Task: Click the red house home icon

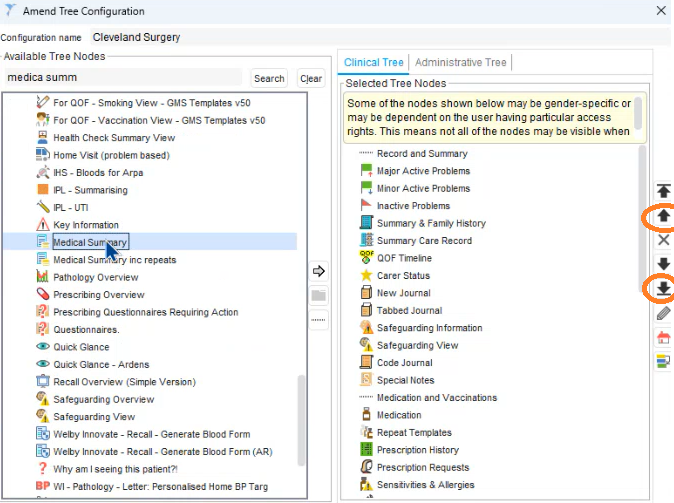Action: pos(663,337)
